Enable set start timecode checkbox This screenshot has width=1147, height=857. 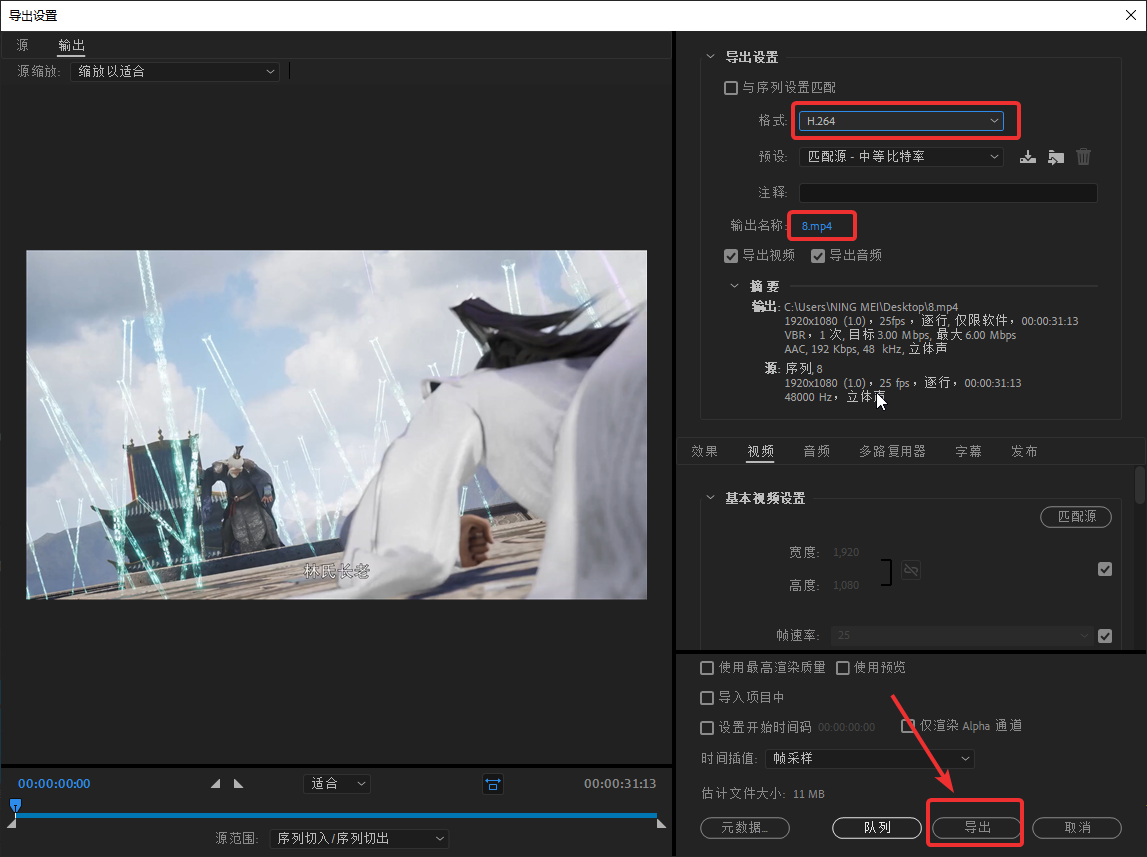pyautogui.click(x=707, y=728)
